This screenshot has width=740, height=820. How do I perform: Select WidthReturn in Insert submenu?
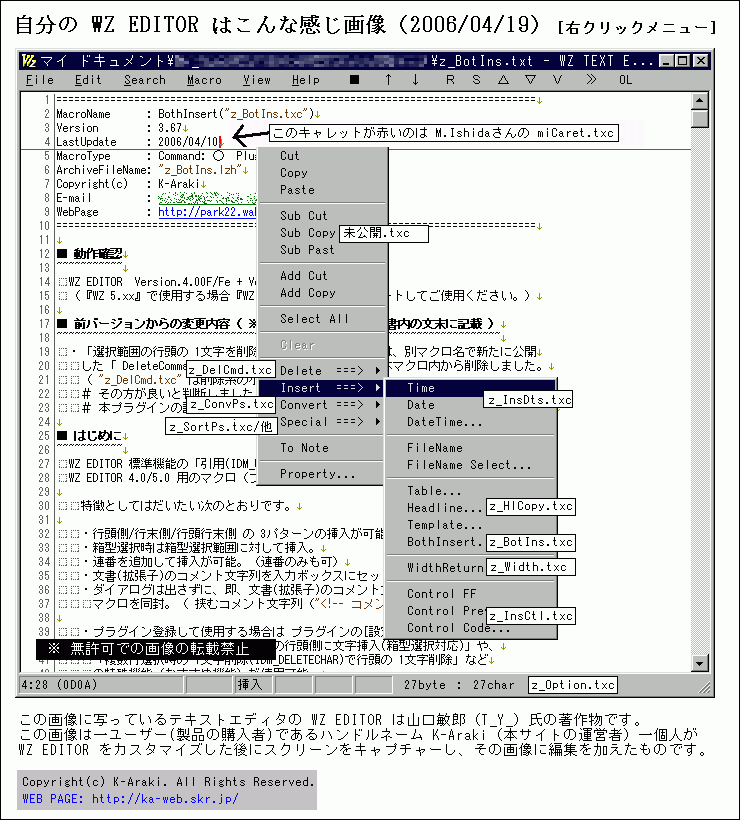point(471,567)
